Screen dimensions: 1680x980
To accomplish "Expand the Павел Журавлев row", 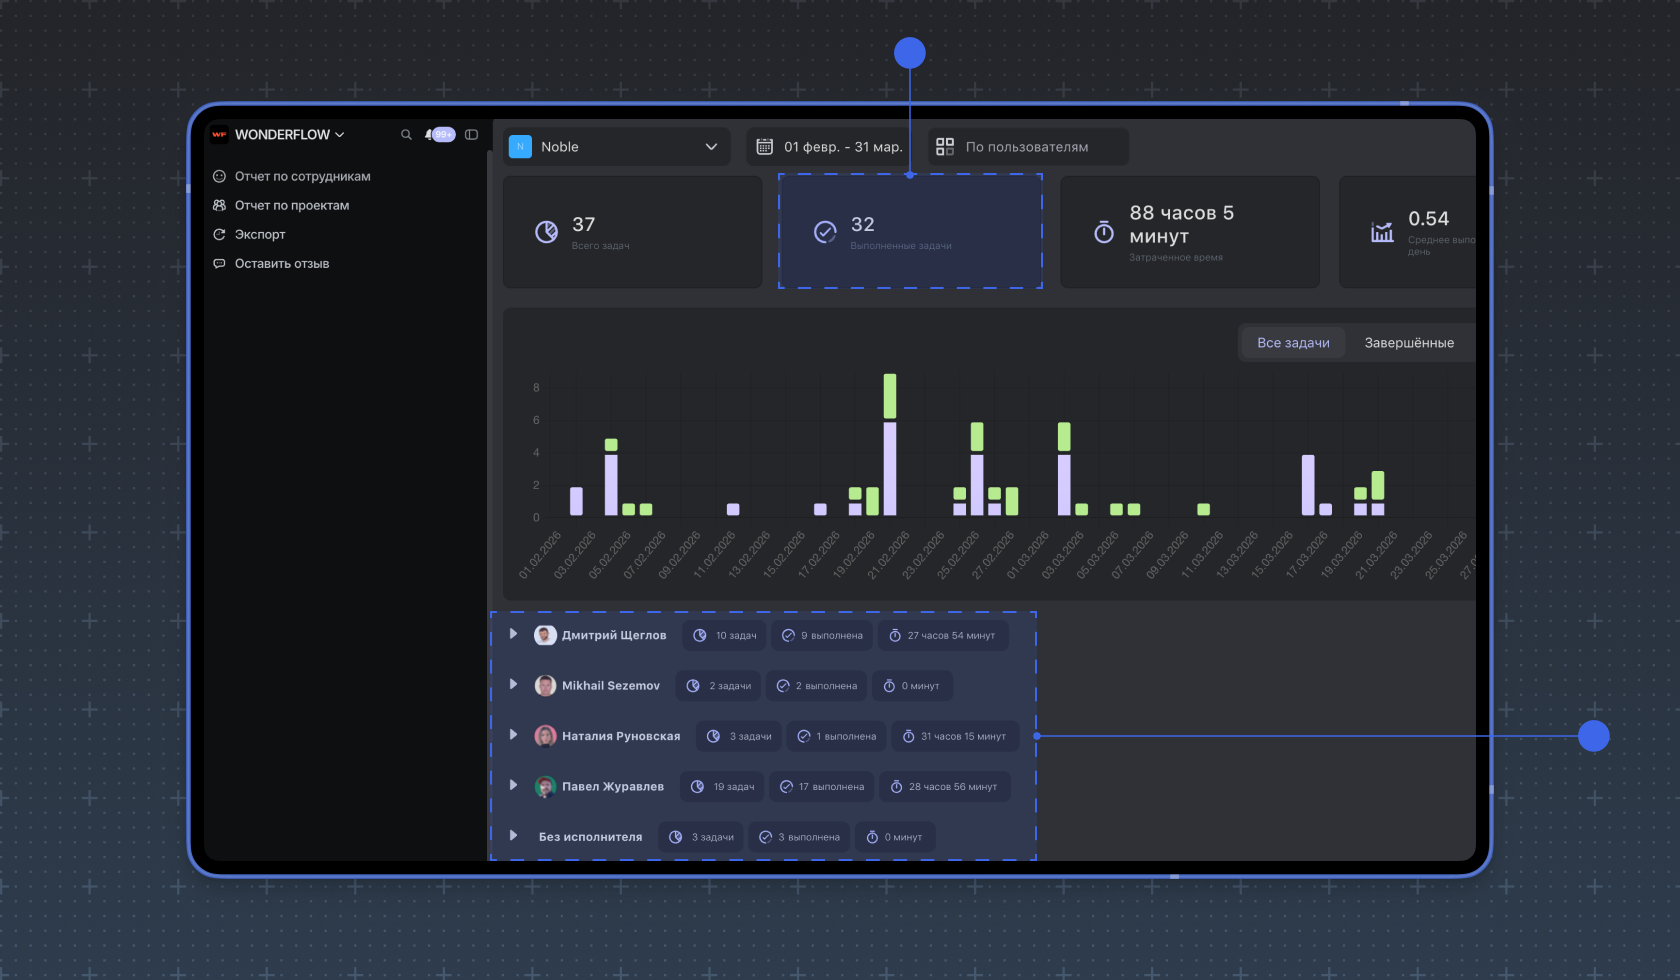I will click(x=514, y=785).
